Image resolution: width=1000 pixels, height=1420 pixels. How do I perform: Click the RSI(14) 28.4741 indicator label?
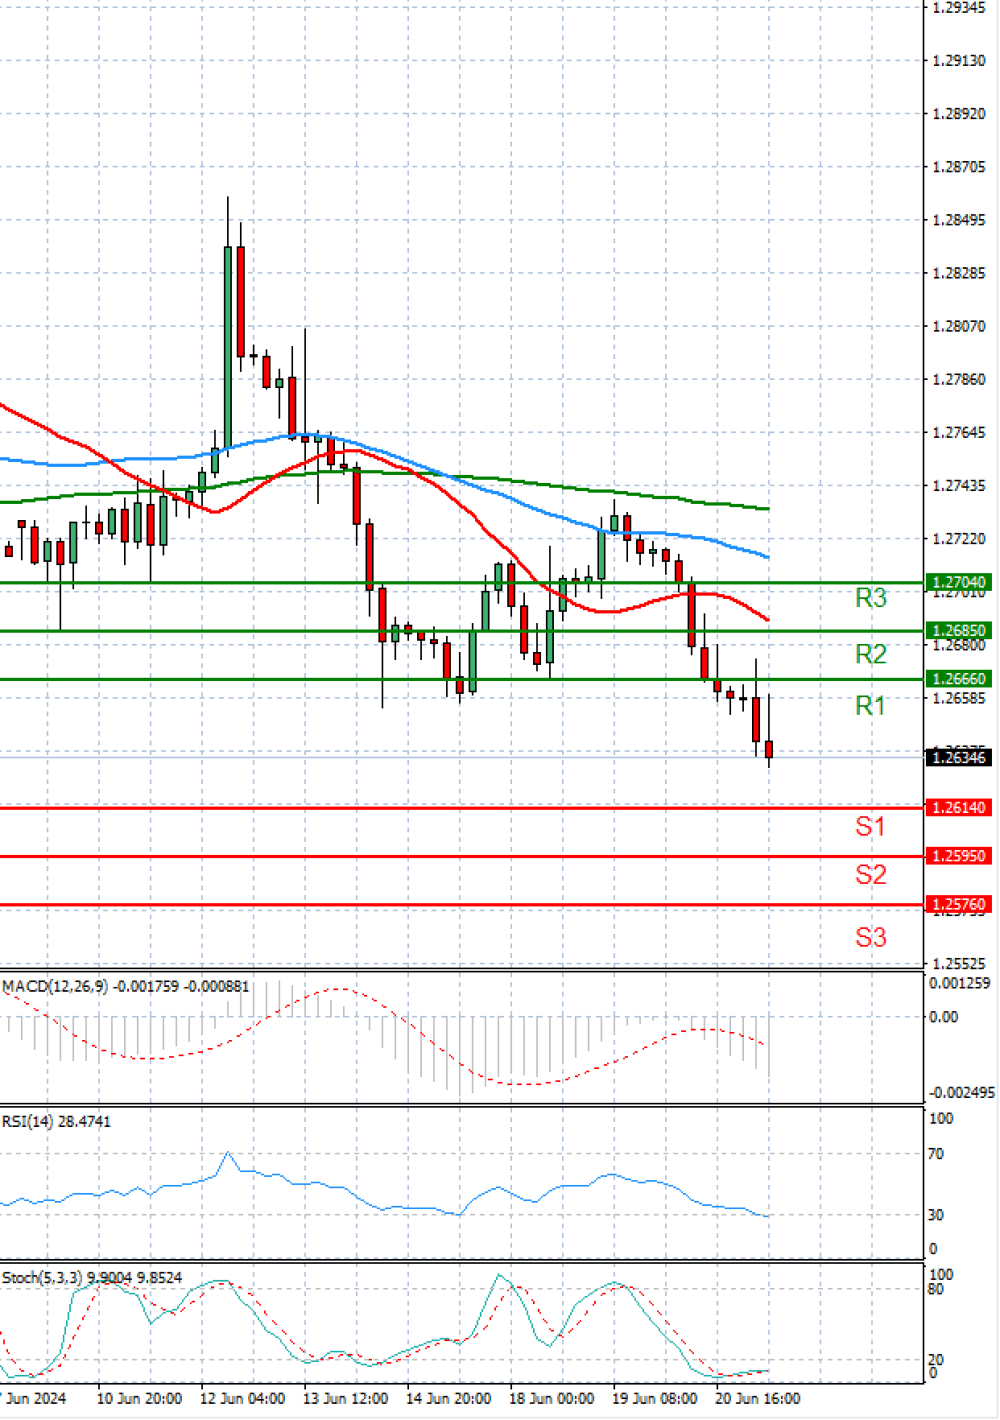(56, 1121)
